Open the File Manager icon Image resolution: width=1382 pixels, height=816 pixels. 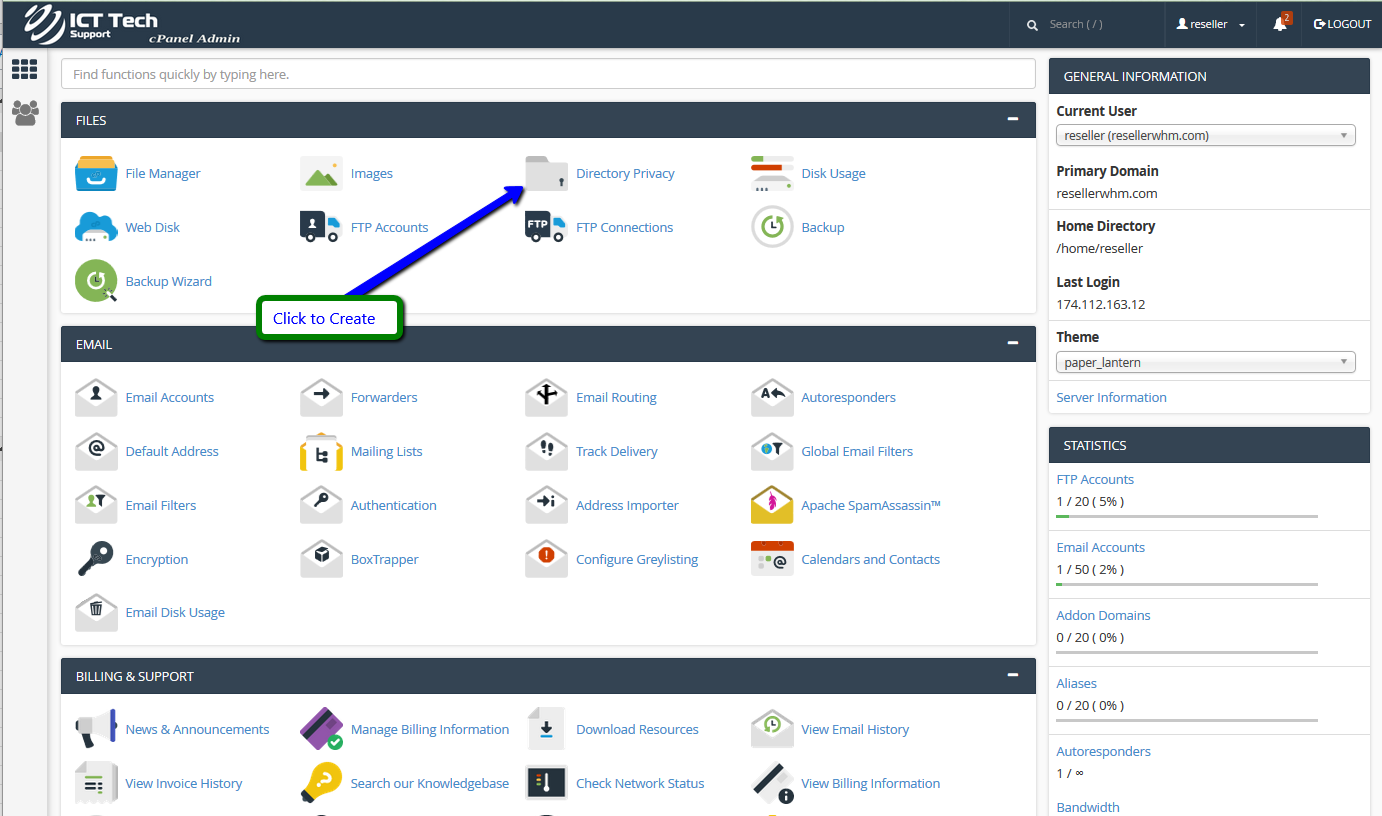[96, 173]
